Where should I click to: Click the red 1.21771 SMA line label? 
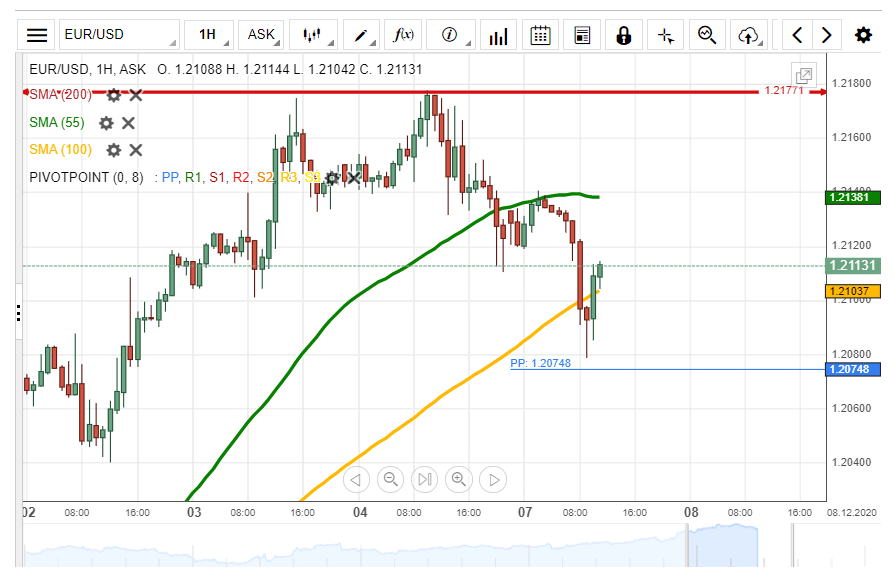tap(784, 91)
